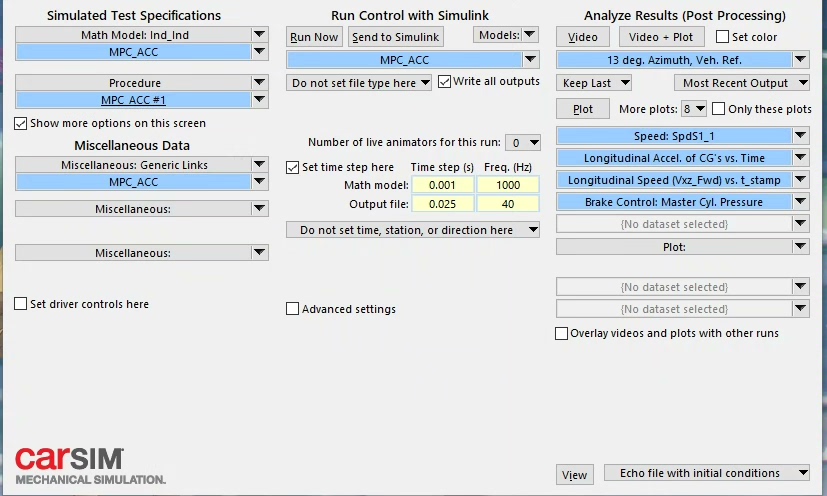Open Do not set file type here dropdown
Viewport: 827px width, 496px height.
[x=359, y=83]
